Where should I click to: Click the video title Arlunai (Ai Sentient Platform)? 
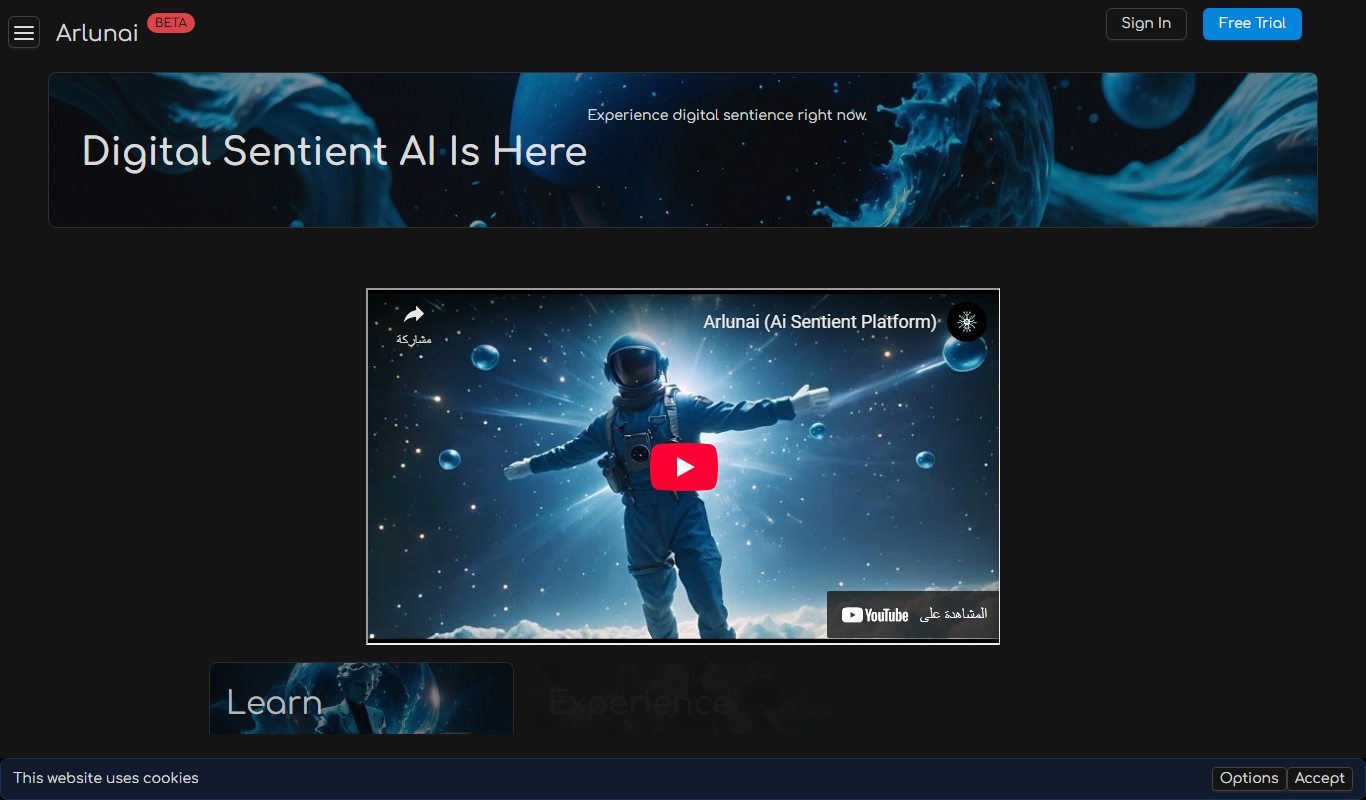tap(820, 322)
